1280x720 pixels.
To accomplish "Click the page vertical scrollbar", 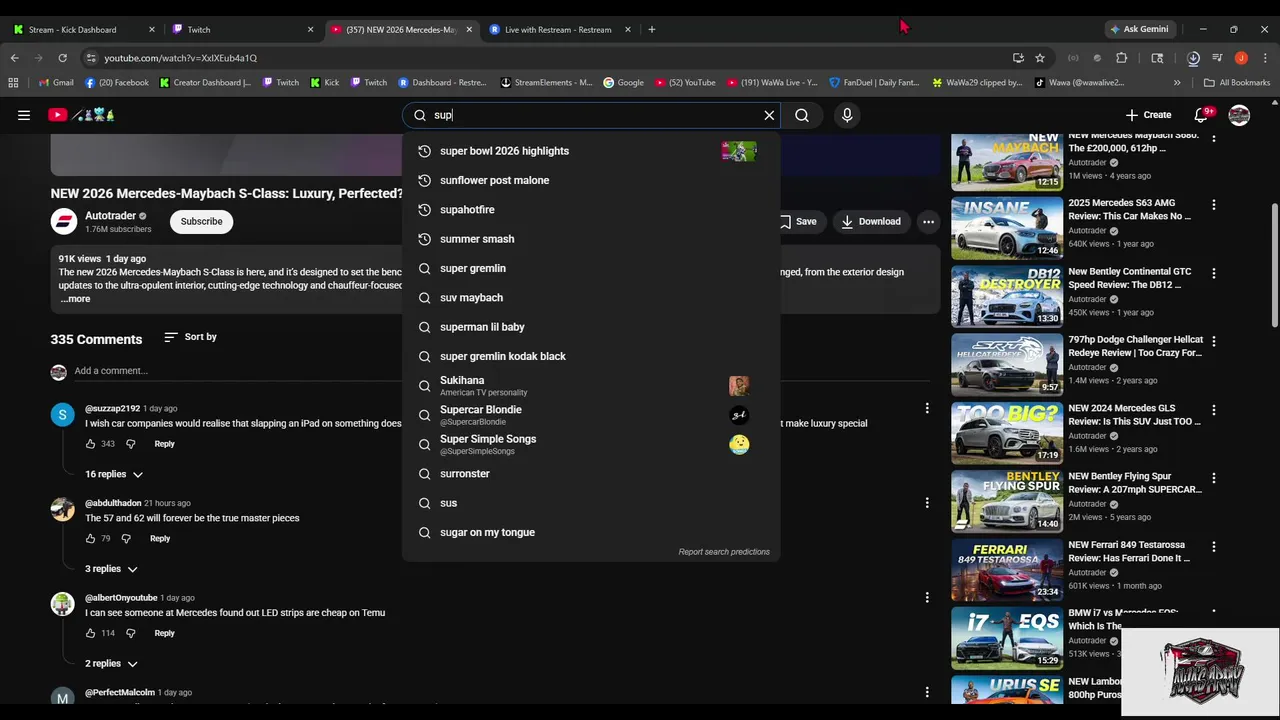I will click(1274, 263).
